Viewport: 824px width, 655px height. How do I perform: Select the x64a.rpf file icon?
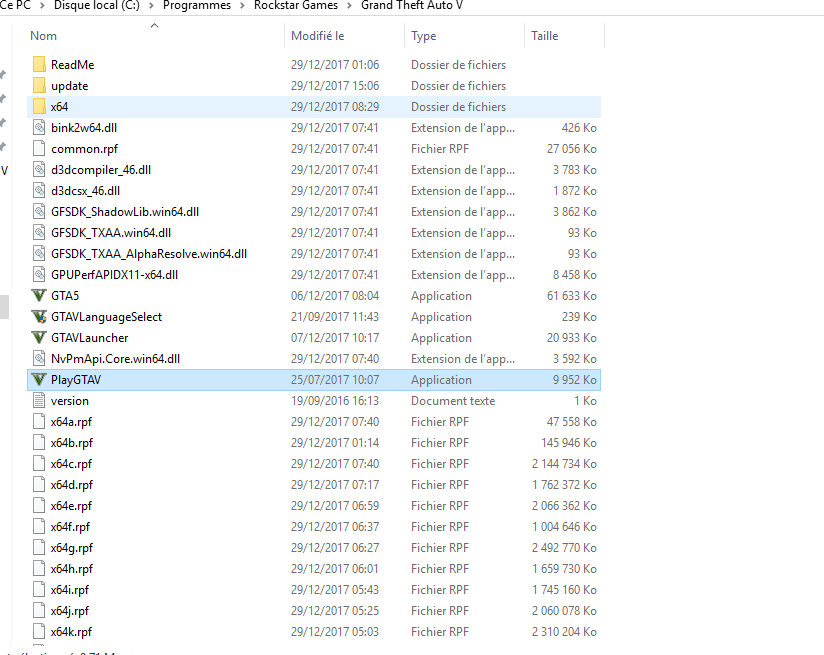39,422
